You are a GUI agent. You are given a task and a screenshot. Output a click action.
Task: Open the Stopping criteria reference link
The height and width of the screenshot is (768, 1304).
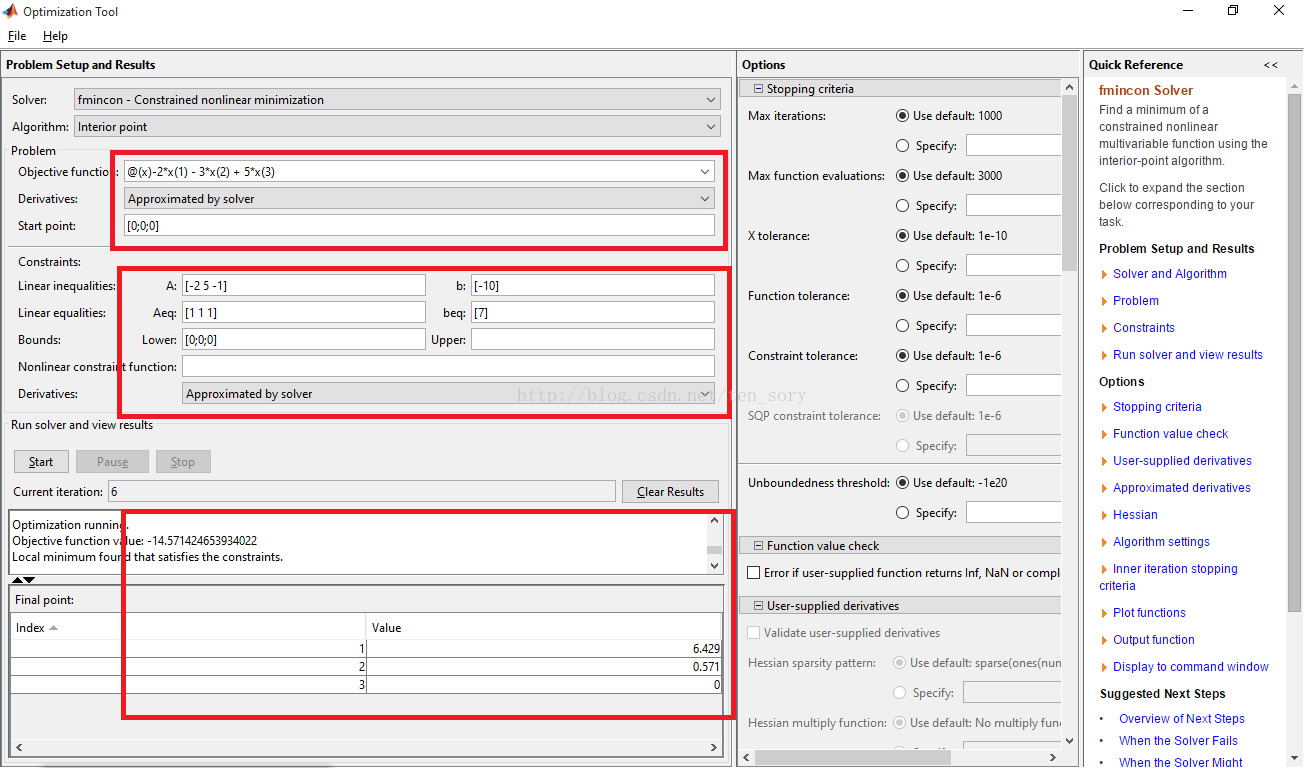(x=1157, y=407)
